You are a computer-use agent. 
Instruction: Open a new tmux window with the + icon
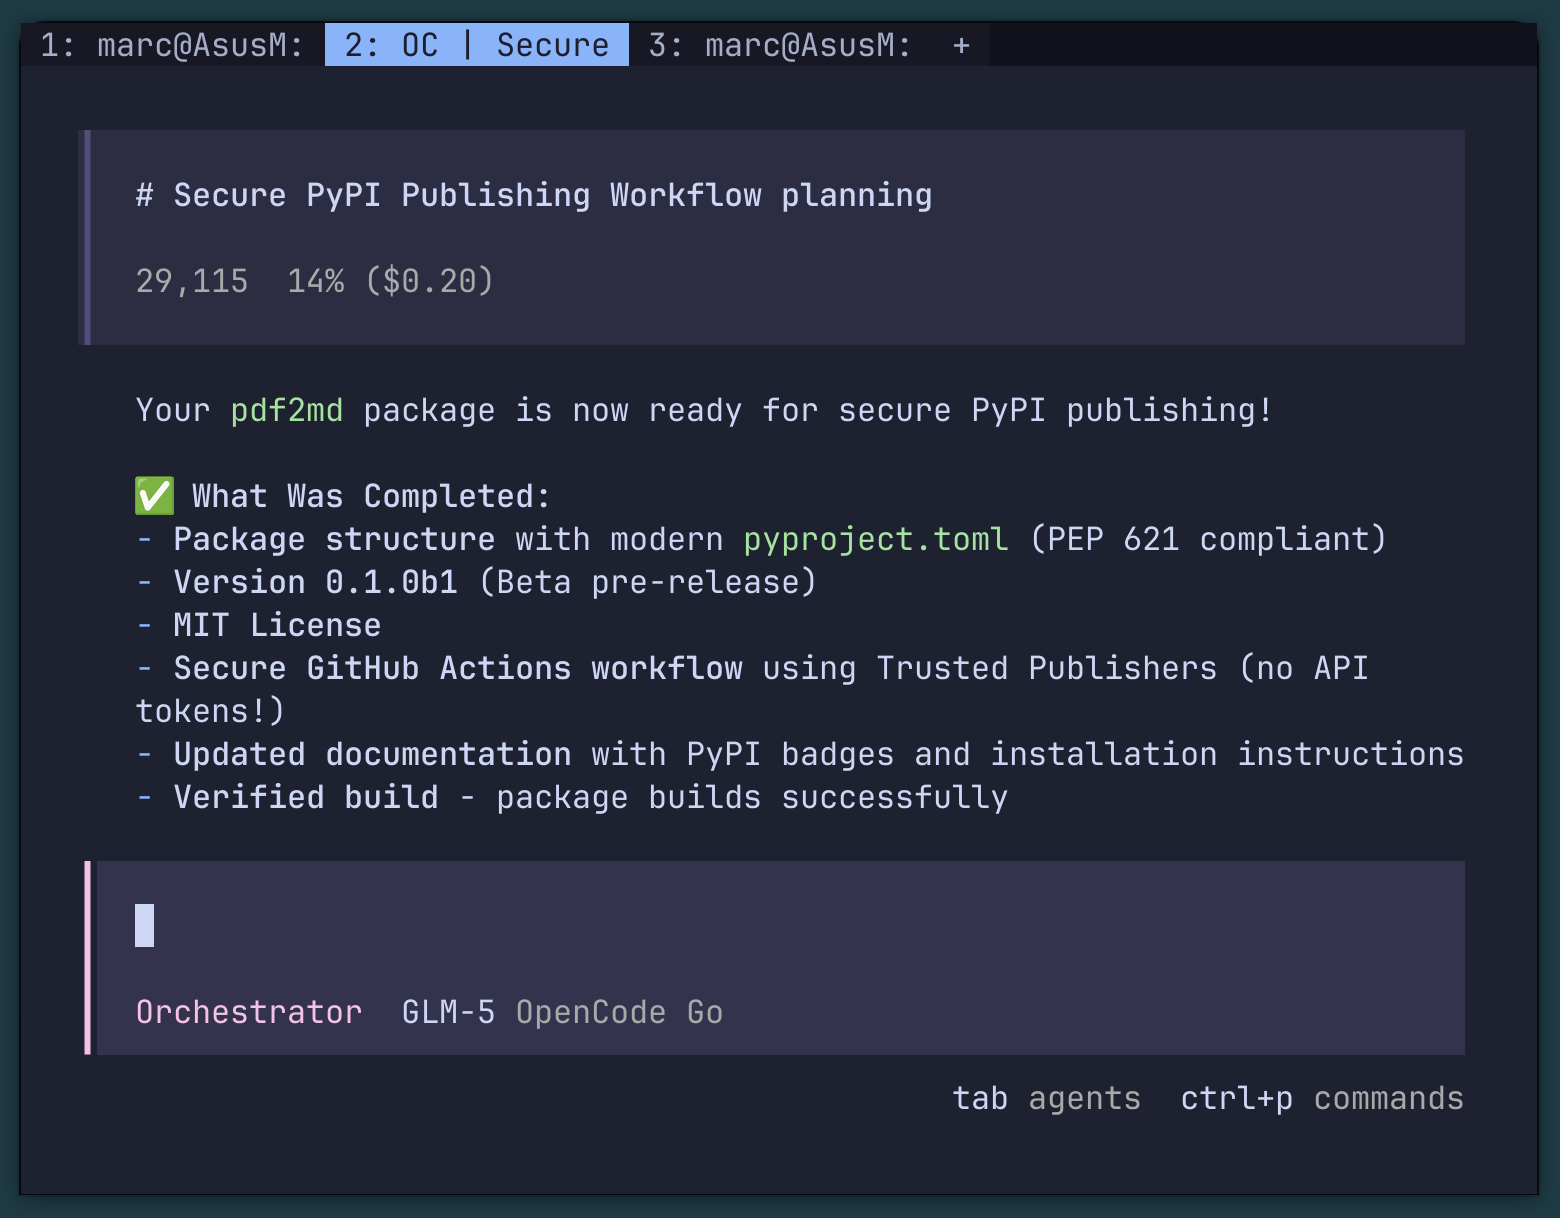tap(960, 44)
